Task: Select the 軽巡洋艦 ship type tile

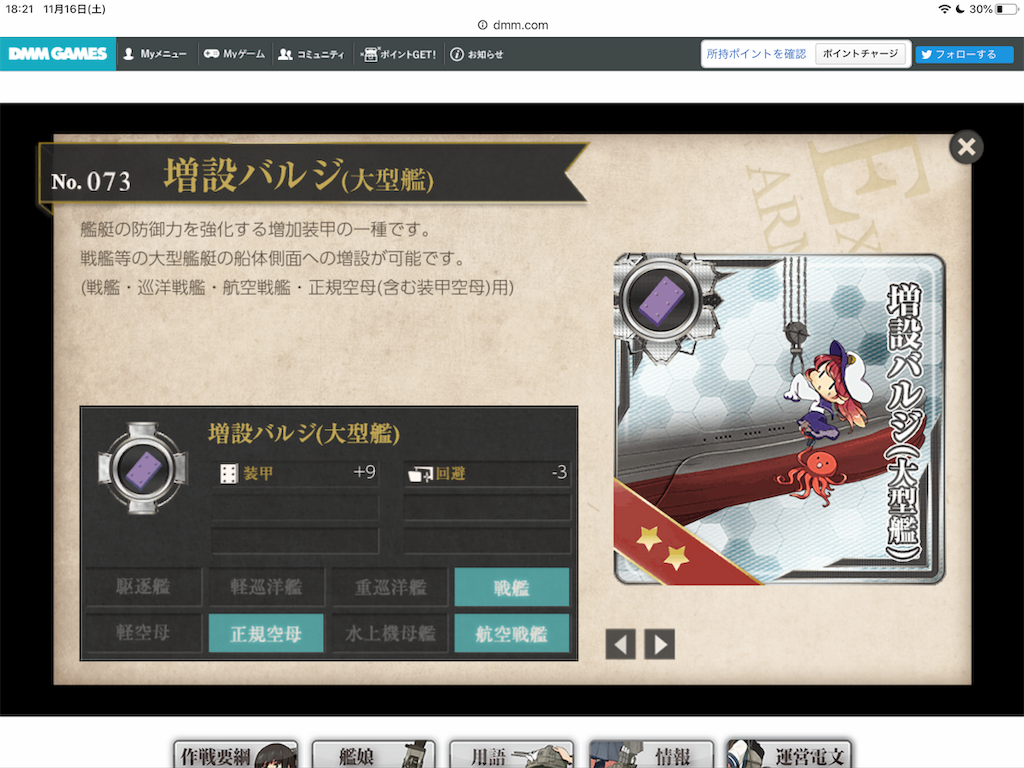Action: point(266,587)
